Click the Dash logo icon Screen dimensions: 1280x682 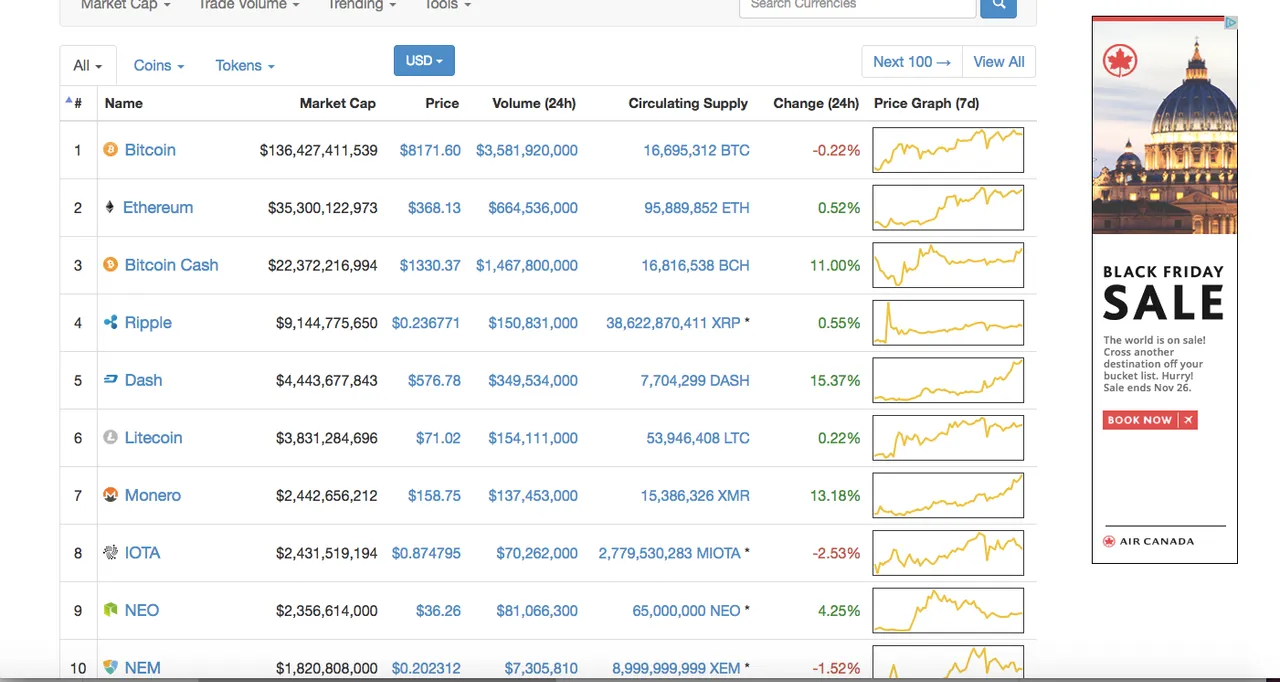coord(111,380)
